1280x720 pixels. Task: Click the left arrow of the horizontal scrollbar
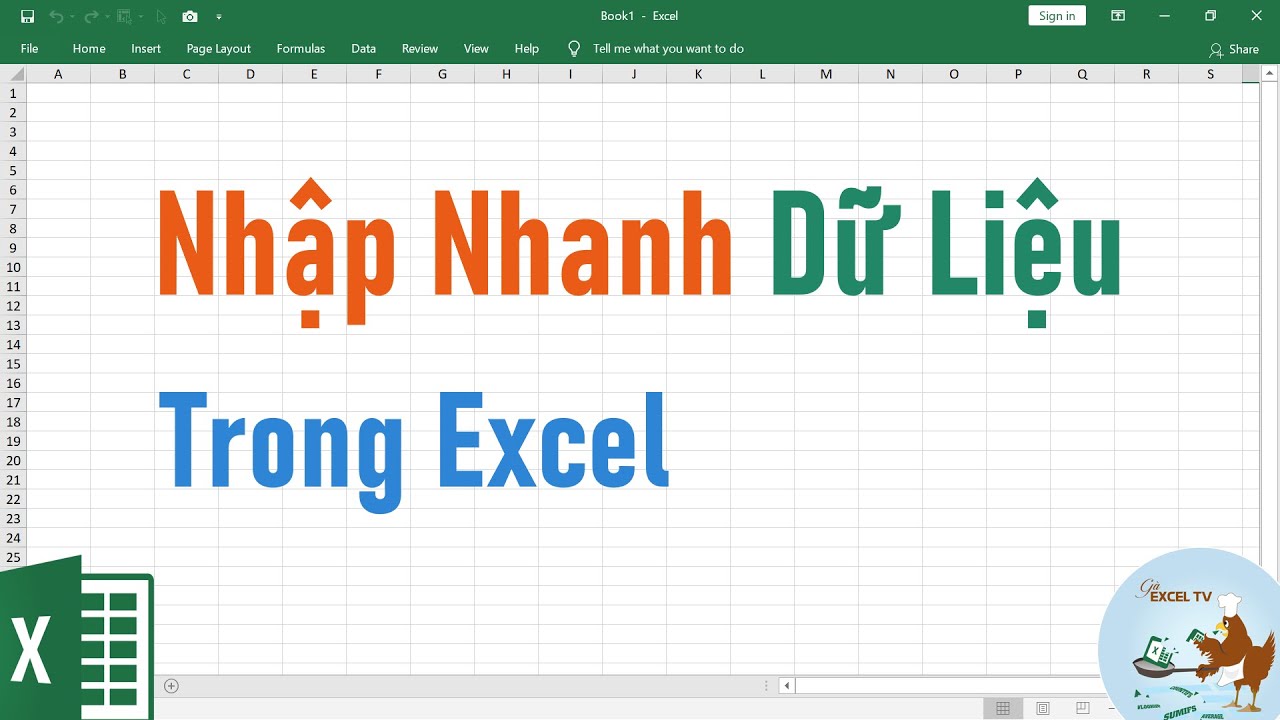[787, 686]
